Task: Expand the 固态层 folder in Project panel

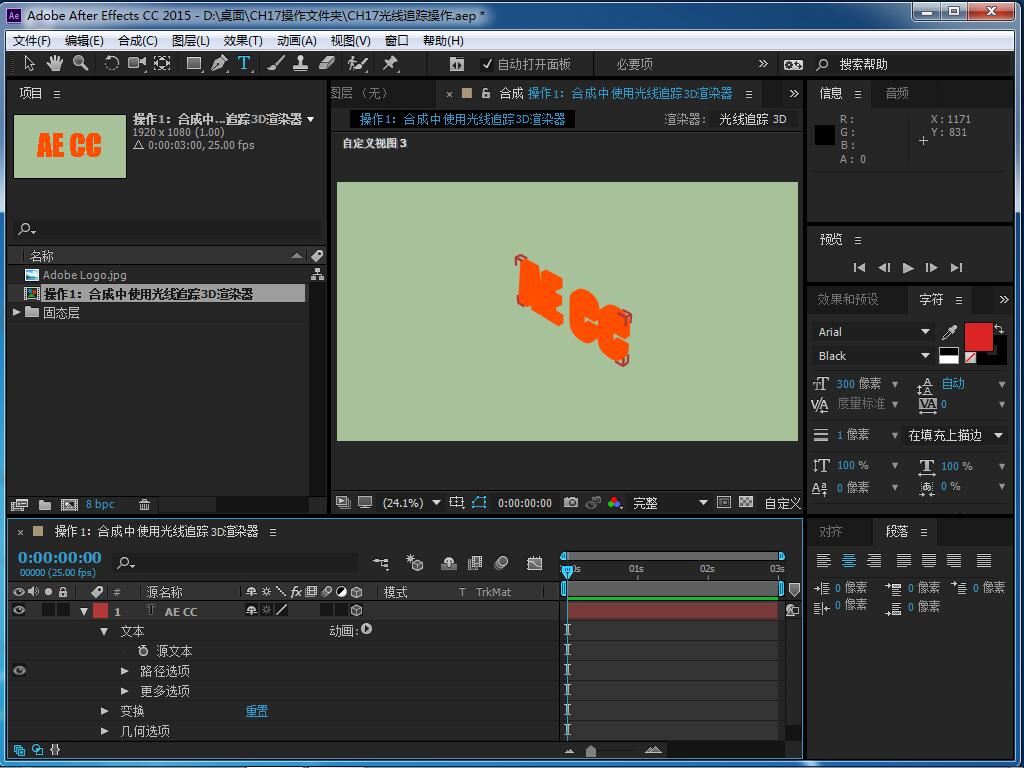Action: coord(17,313)
